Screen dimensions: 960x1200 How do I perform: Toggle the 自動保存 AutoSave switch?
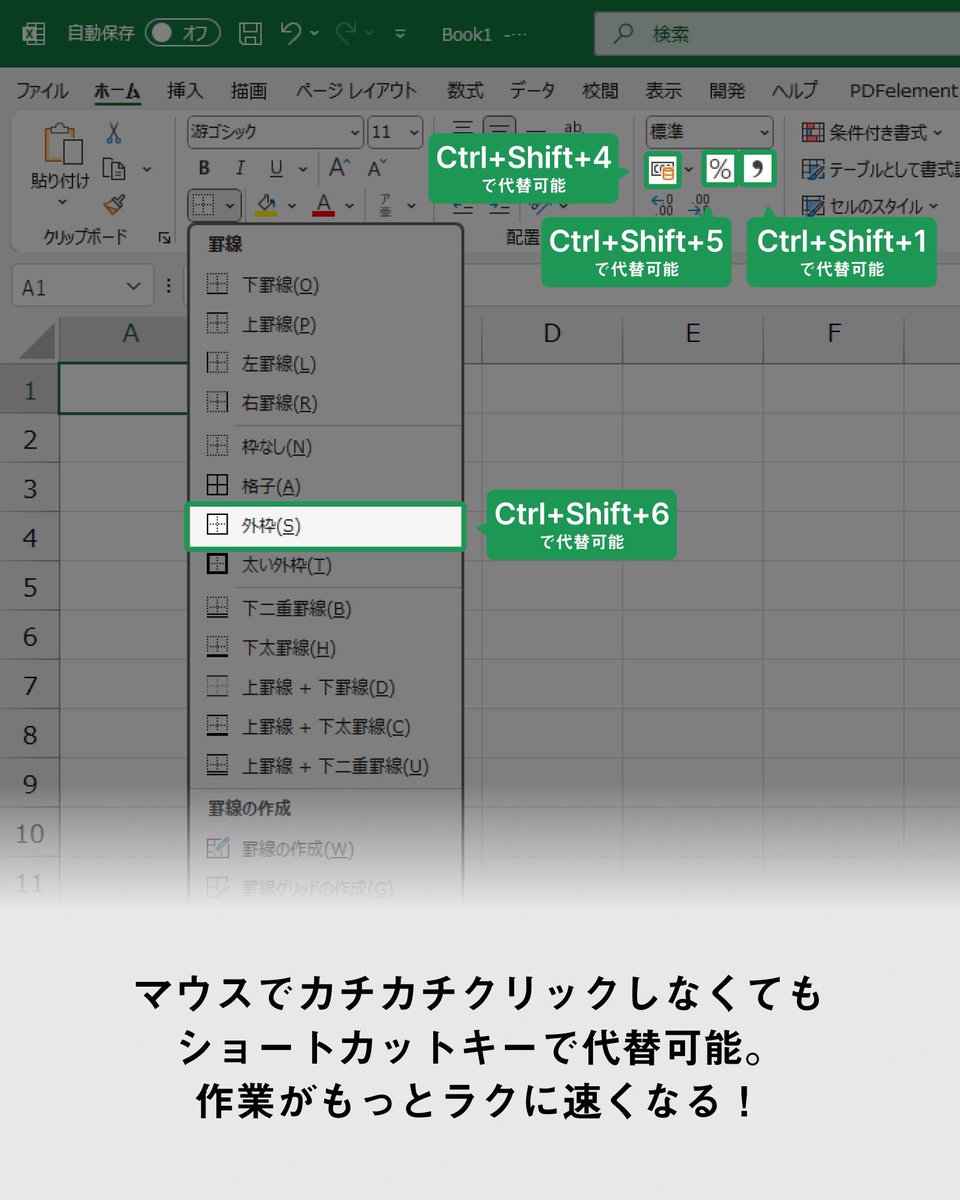point(183,33)
